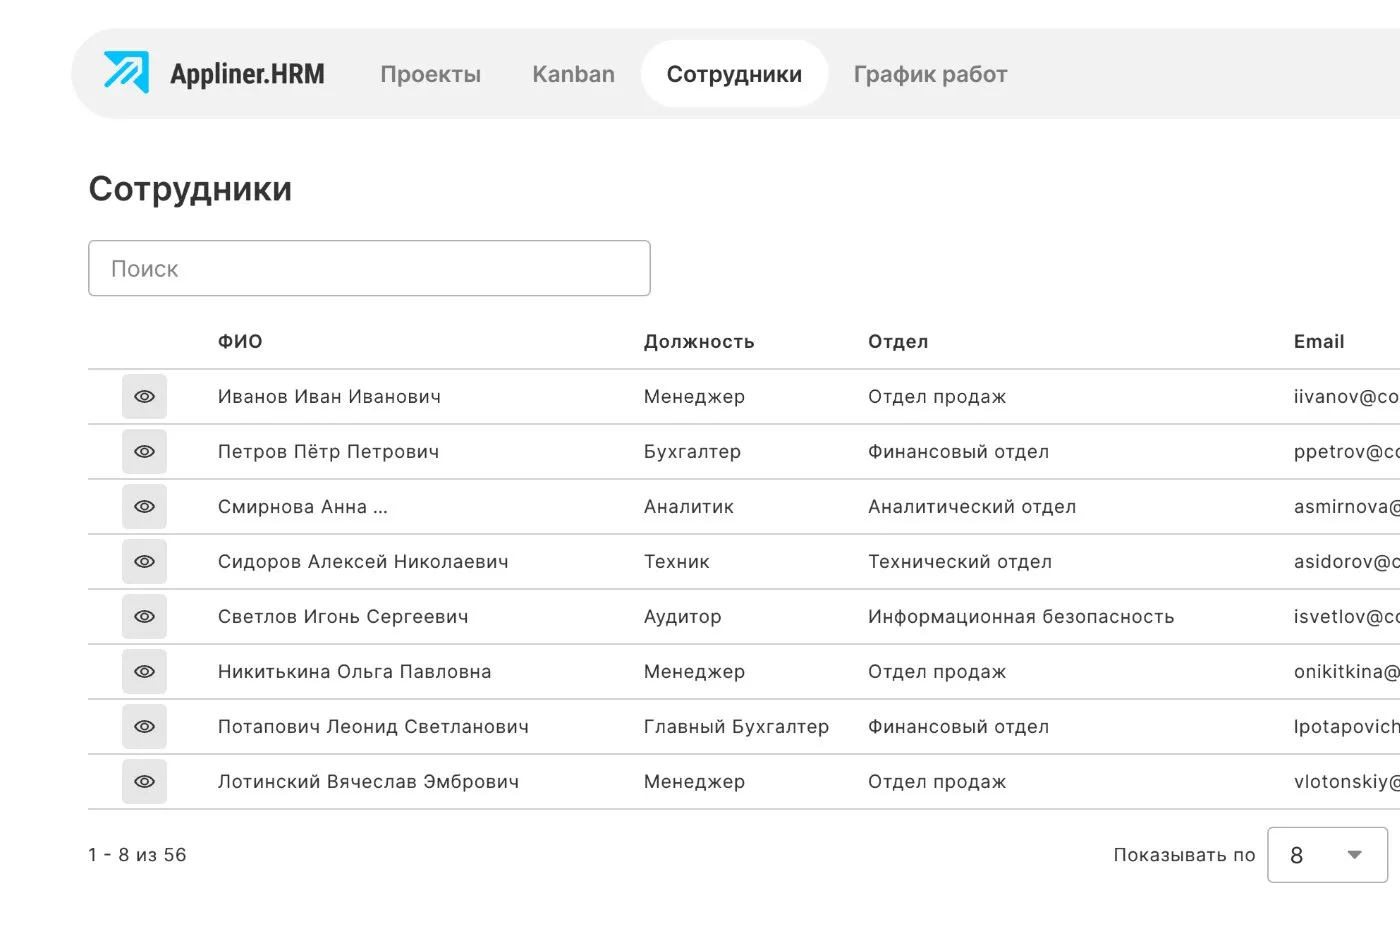The image size is (1400, 933).
Task: Click the Бухгалтер position cell
Action: tap(692, 452)
